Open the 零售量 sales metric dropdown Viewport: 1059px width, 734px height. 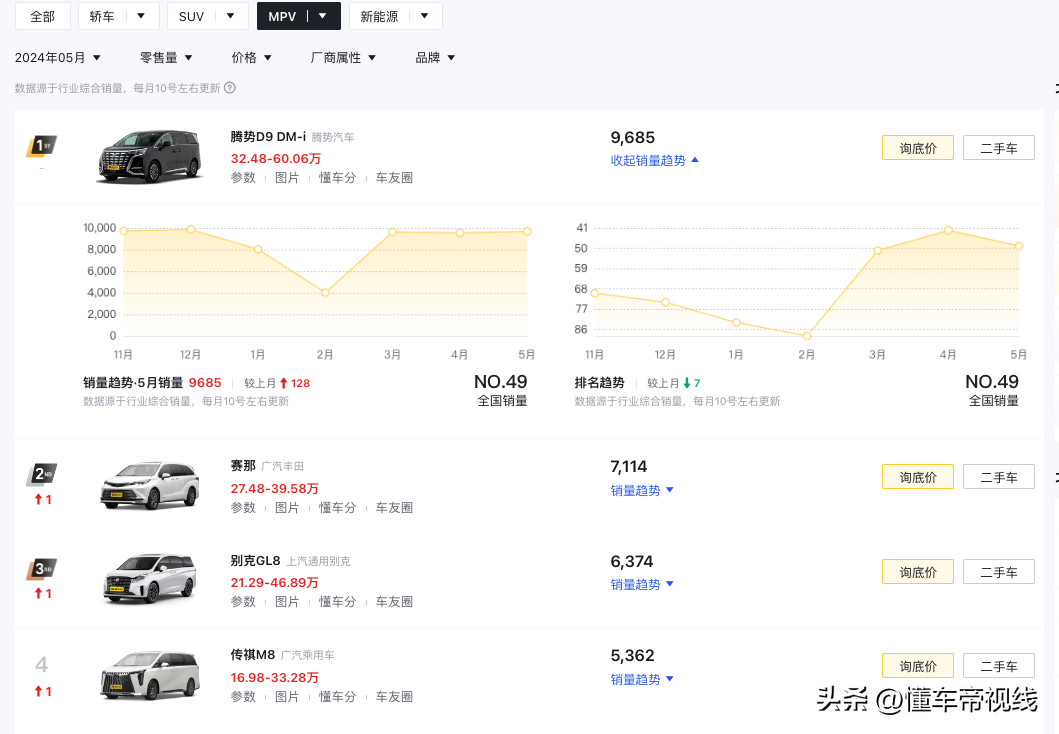click(x=166, y=57)
